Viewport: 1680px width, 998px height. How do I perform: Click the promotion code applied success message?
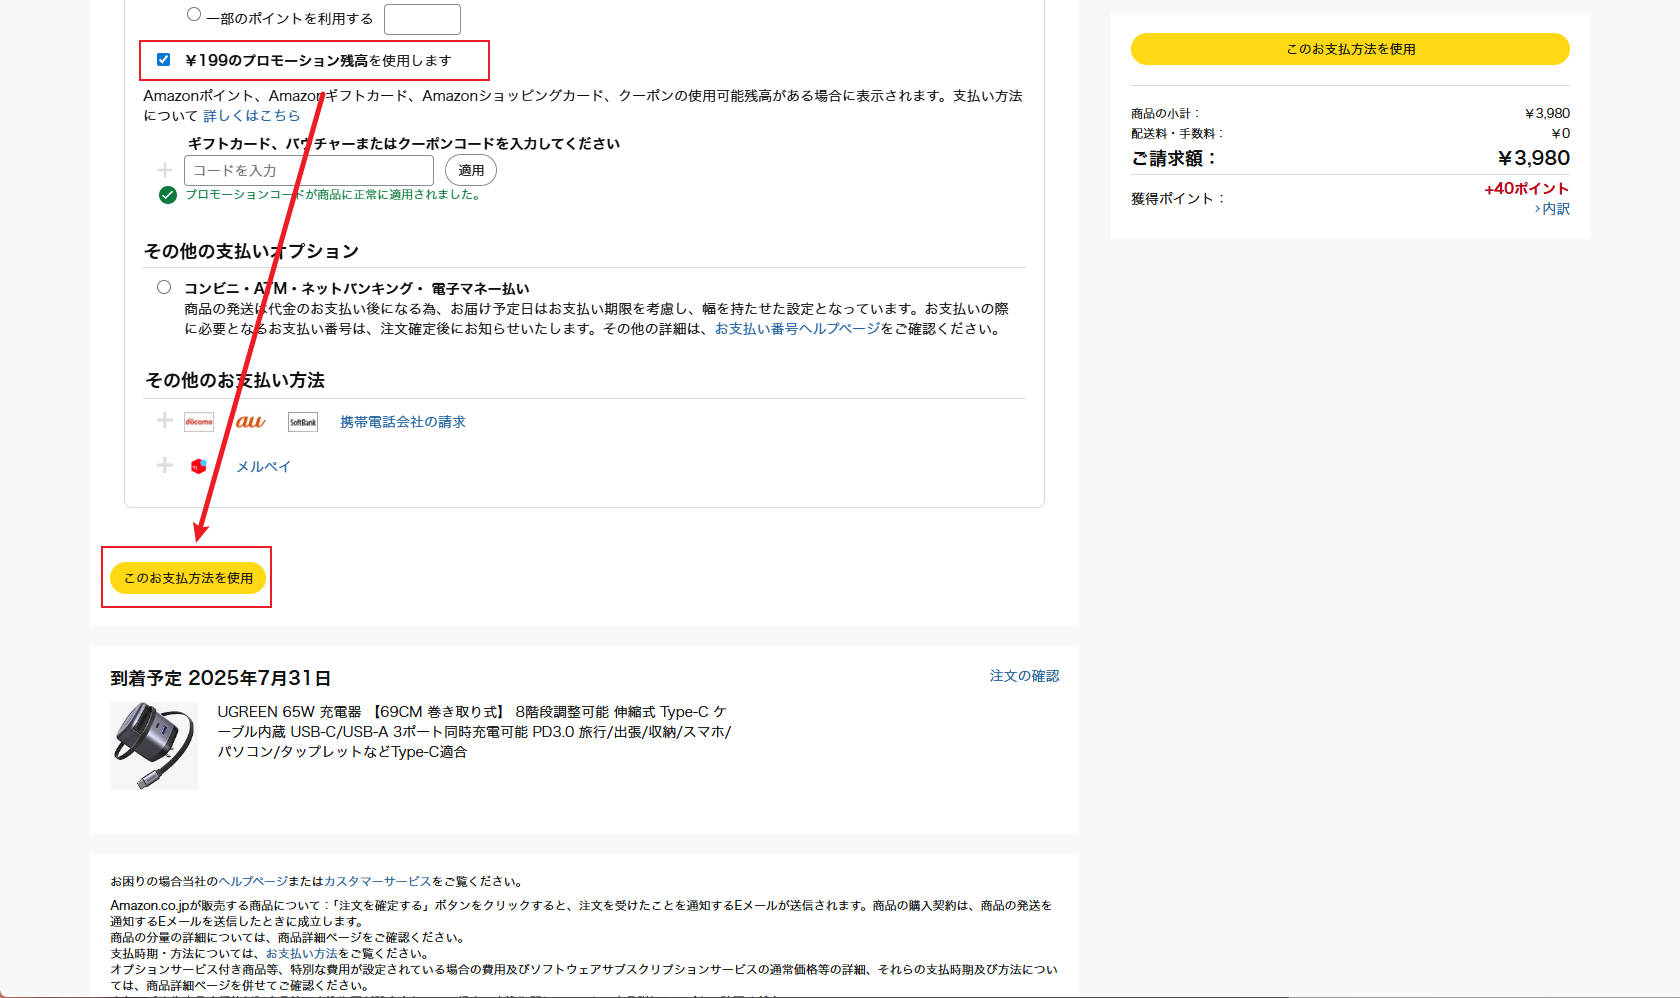[x=334, y=195]
